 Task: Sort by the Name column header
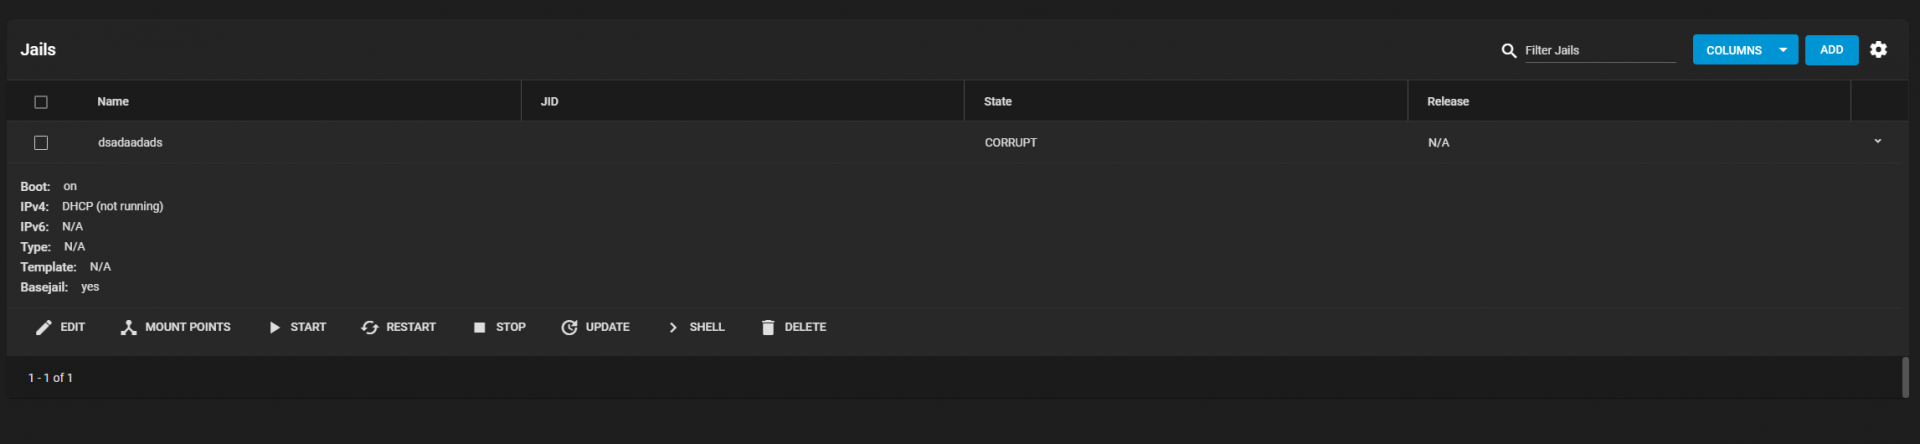click(x=113, y=102)
